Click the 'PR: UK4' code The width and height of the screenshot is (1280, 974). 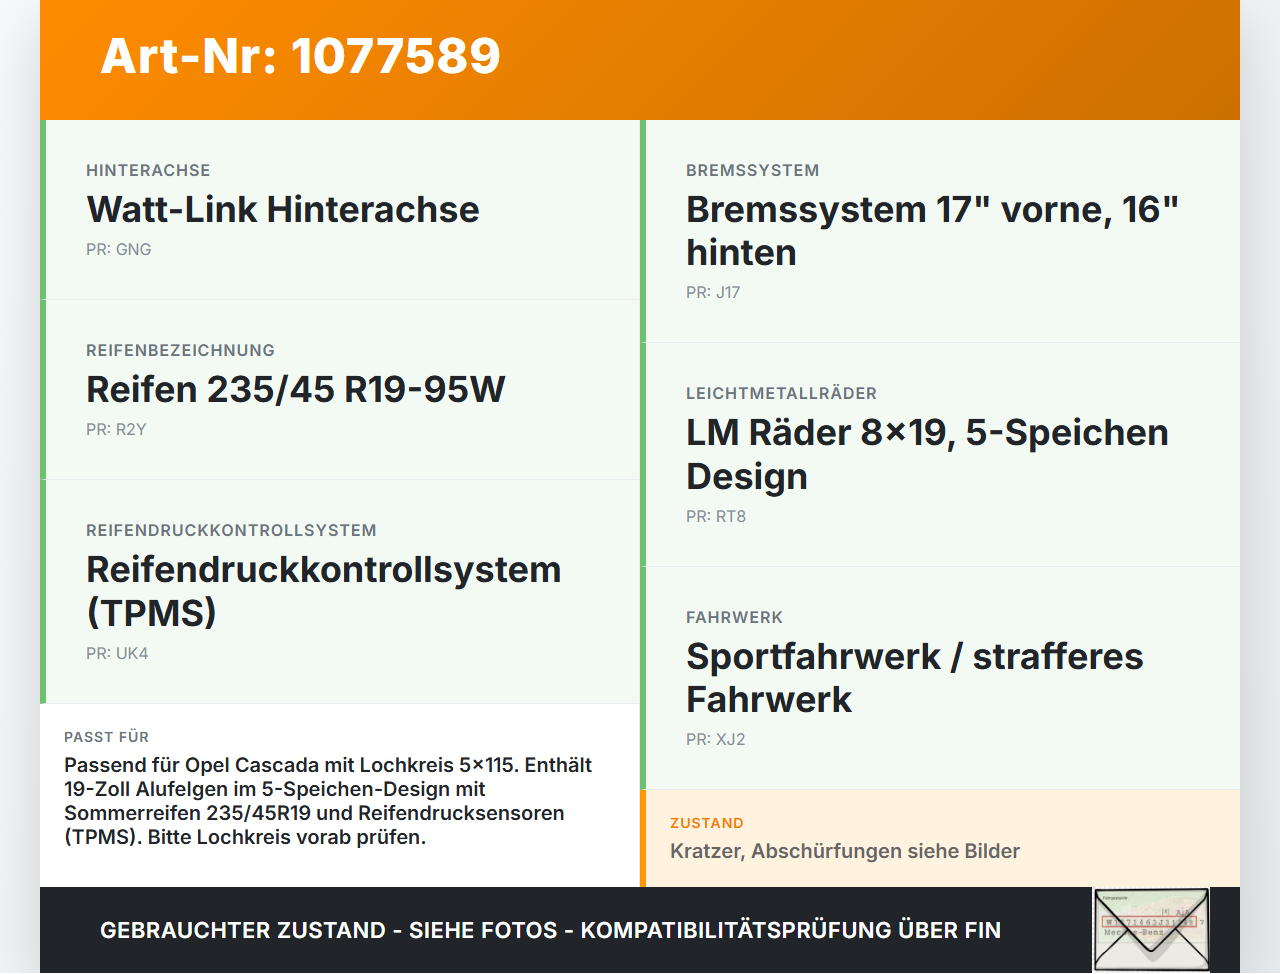click(117, 653)
